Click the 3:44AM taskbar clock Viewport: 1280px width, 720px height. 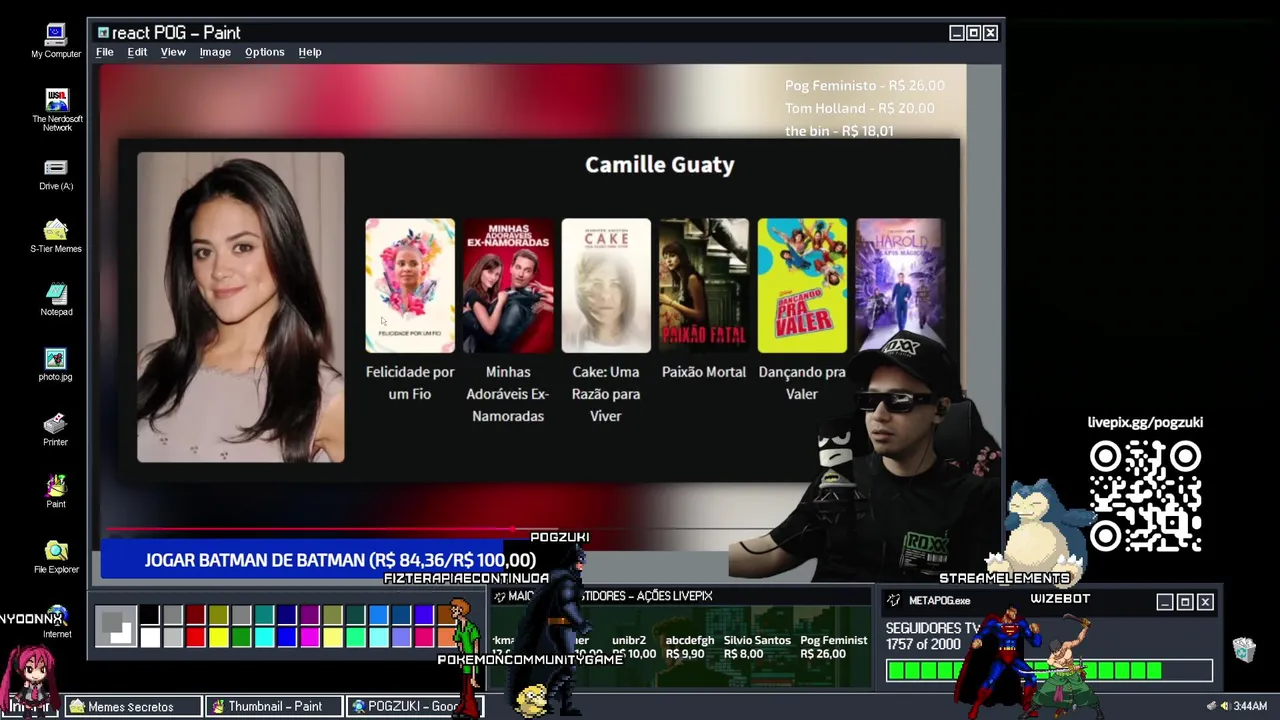pos(1250,706)
